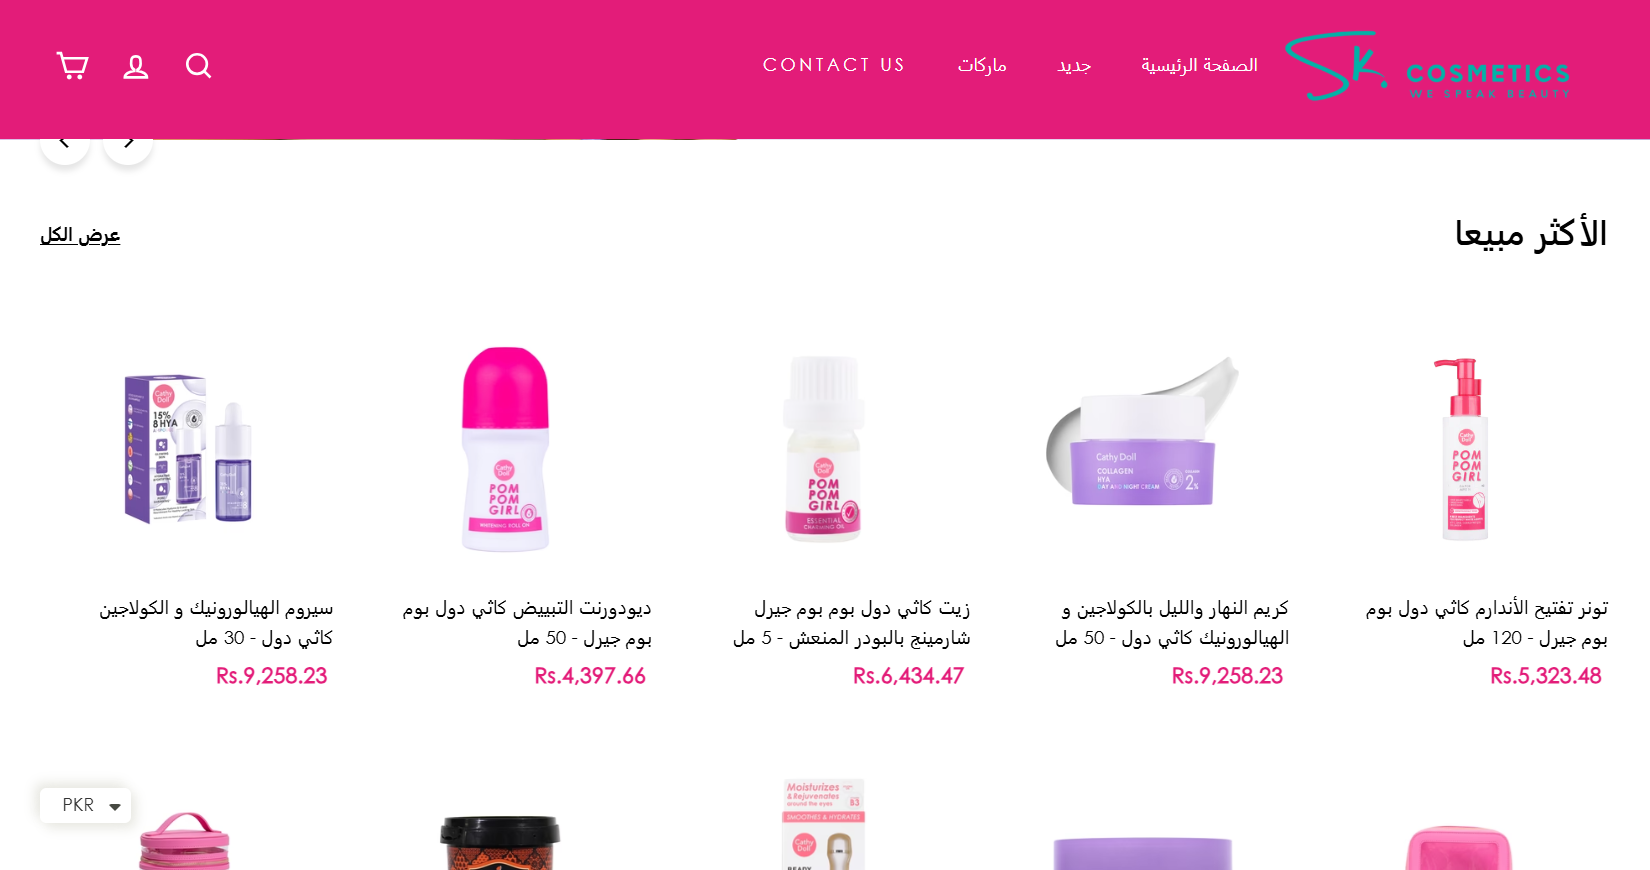The width and height of the screenshot is (1650, 870).
Task: Open the CONTACT US menu item
Action: pyautogui.click(x=834, y=65)
